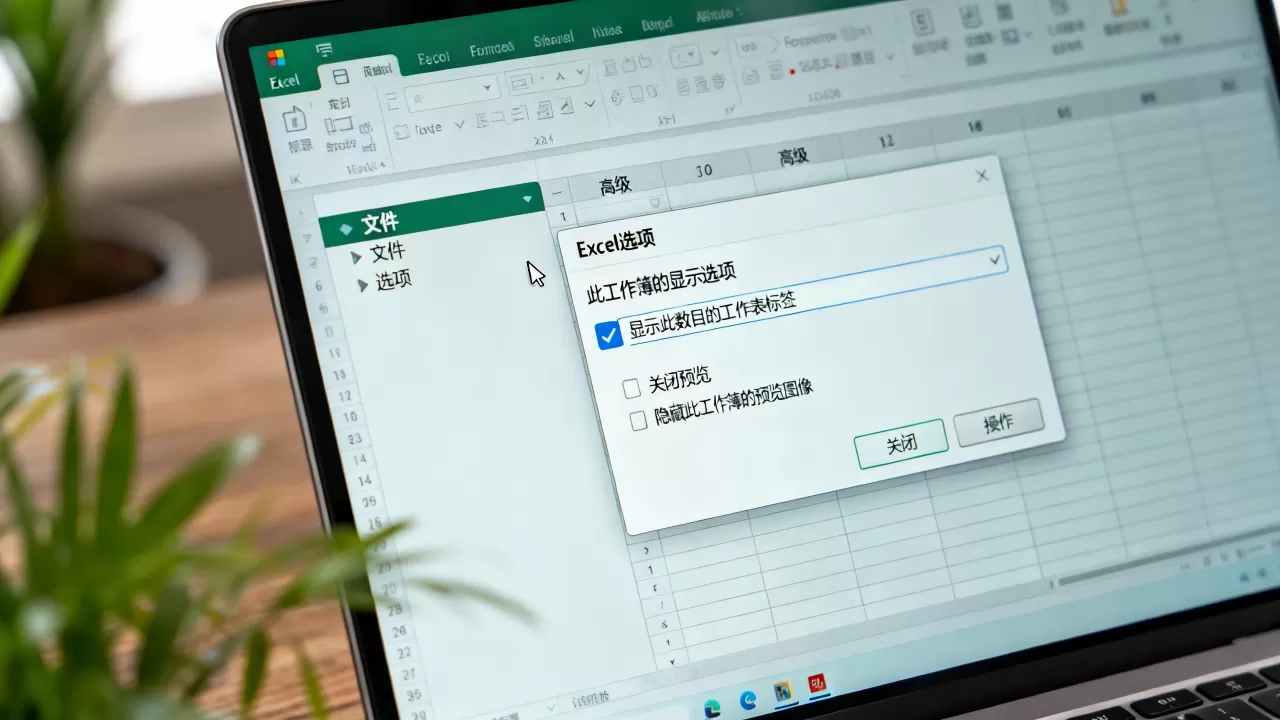The width and height of the screenshot is (1280, 720).
Task: Open the green 文件 header dropdown arrow
Action: pyautogui.click(x=527, y=200)
